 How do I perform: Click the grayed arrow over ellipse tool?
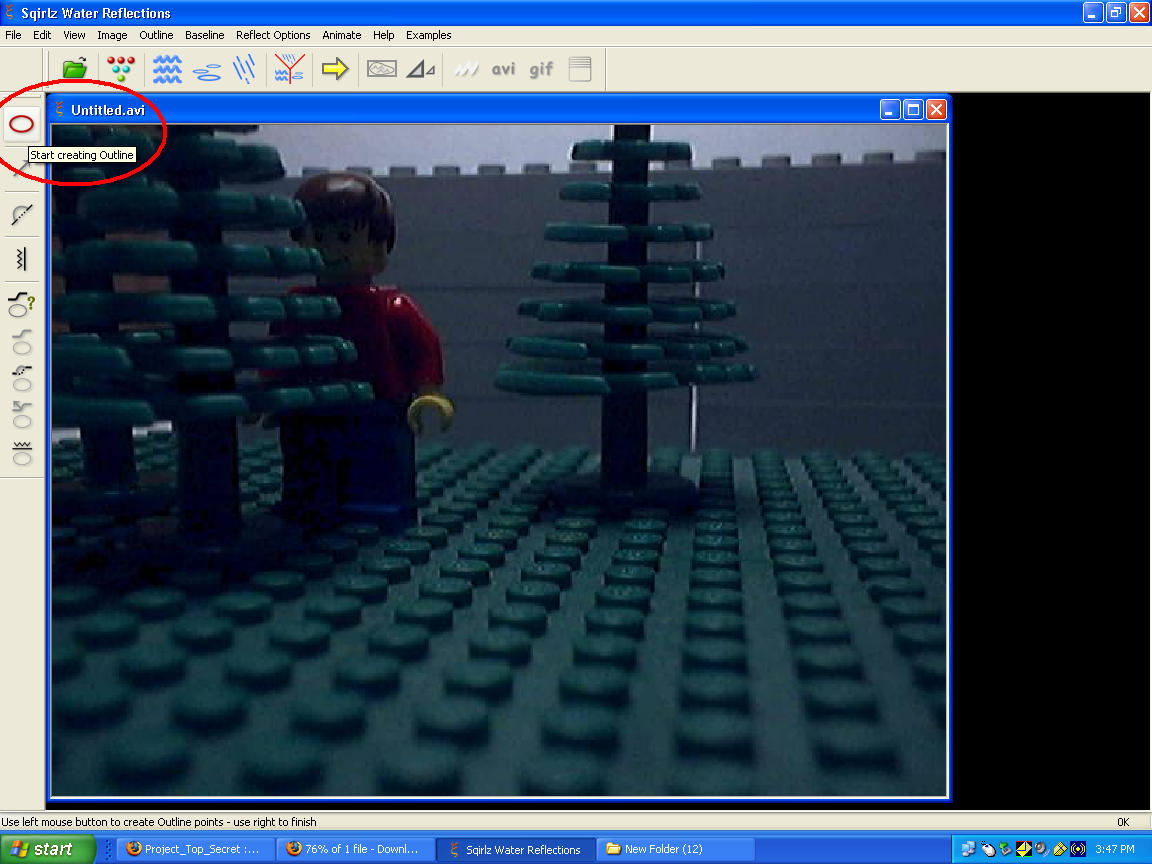point(22,414)
